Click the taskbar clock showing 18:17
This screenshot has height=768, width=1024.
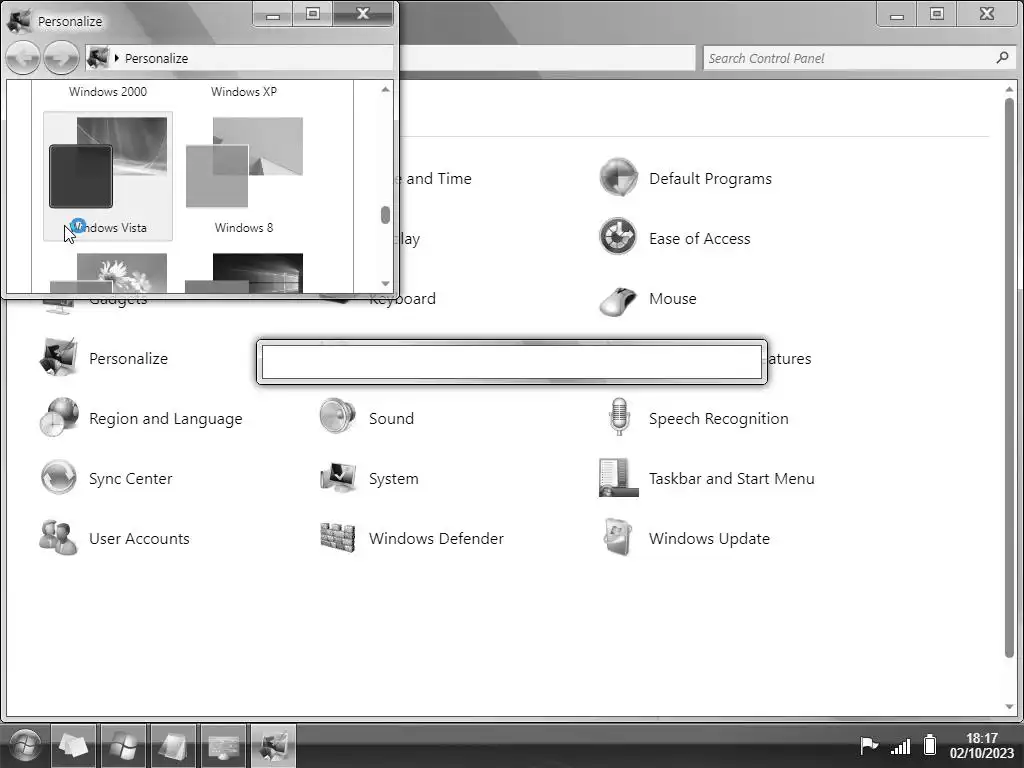point(982,739)
